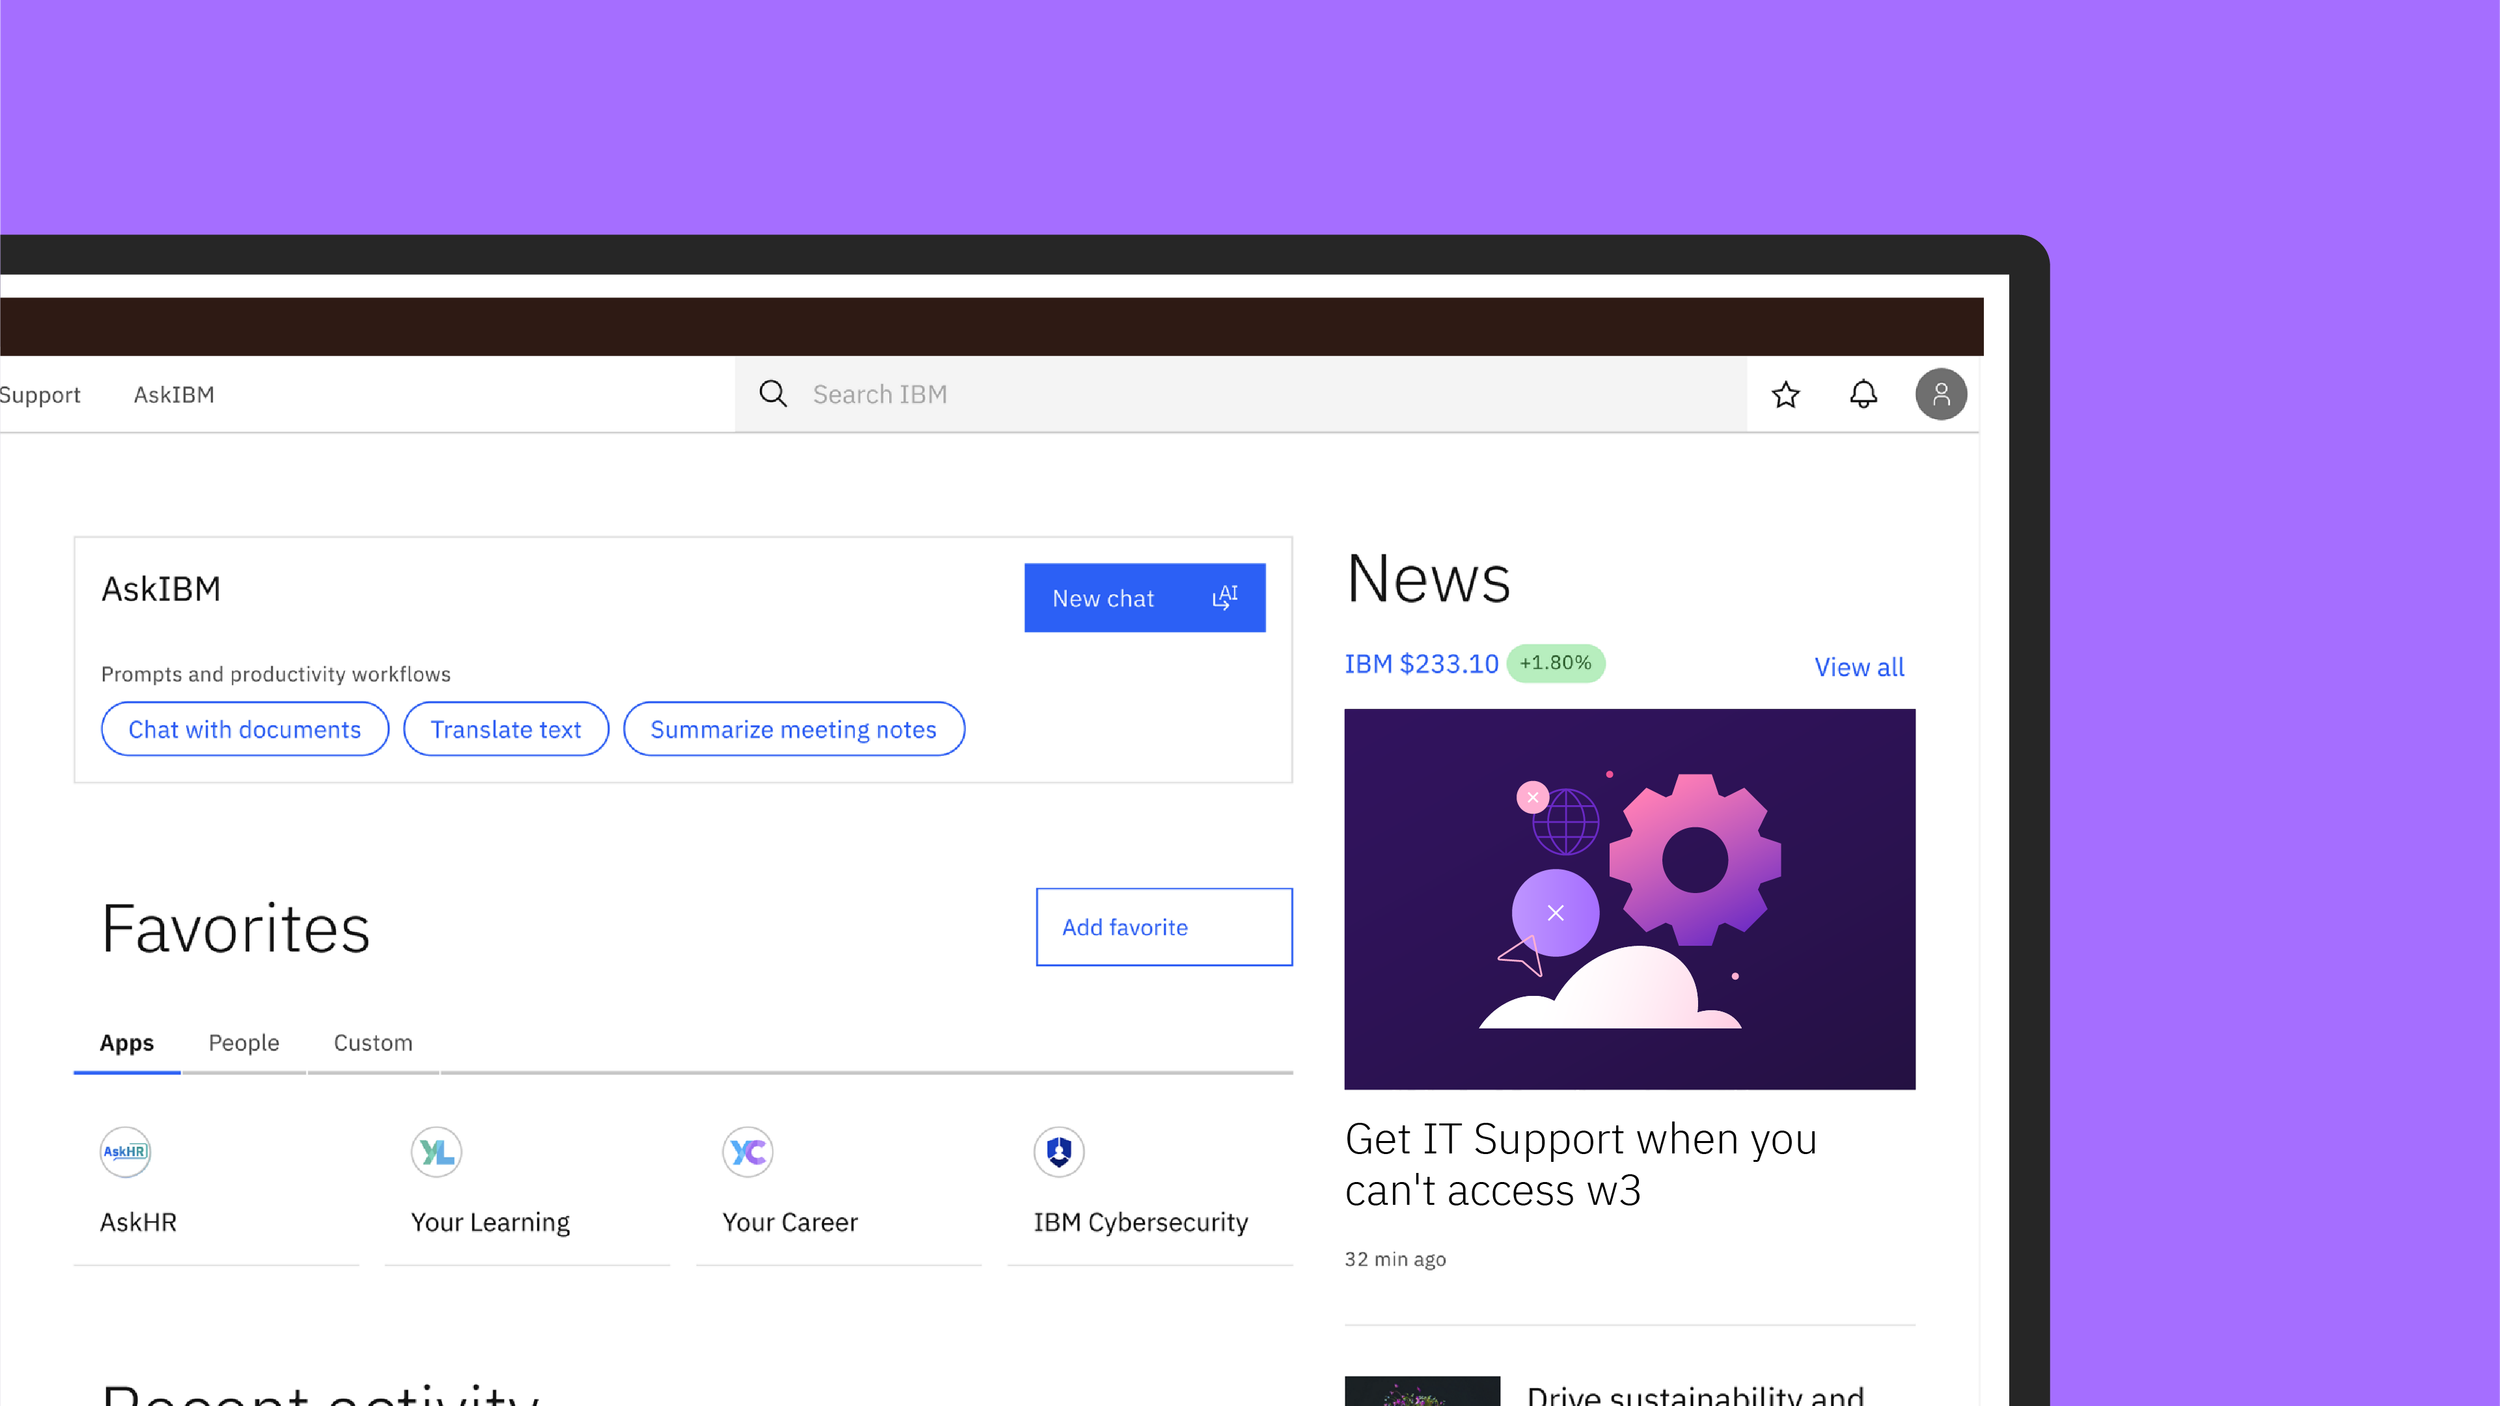Click the star favorites icon in header
The height and width of the screenshot is (1406, 2500).
click(1785, 395)
